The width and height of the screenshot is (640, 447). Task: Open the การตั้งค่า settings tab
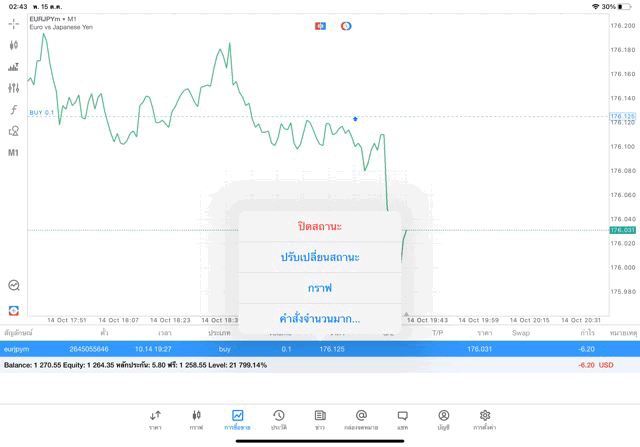coord(485,419)
